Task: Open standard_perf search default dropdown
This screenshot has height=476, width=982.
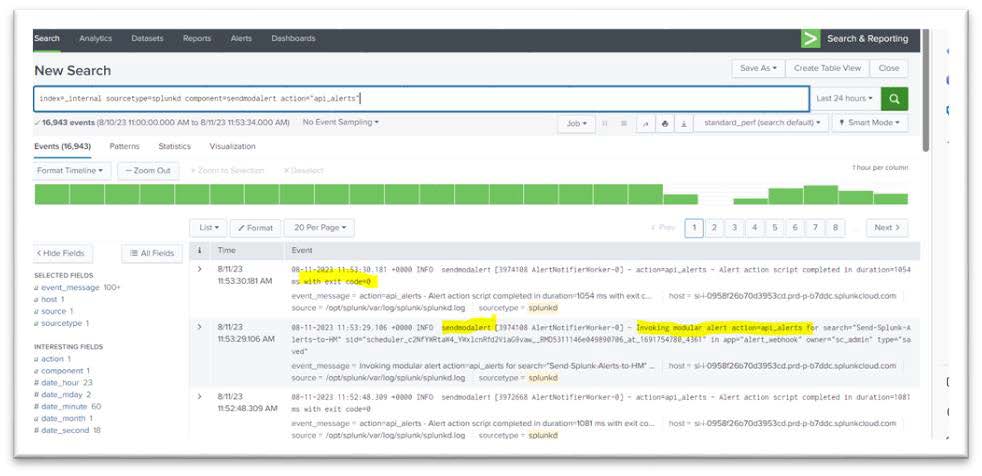Action: point(762,123)
